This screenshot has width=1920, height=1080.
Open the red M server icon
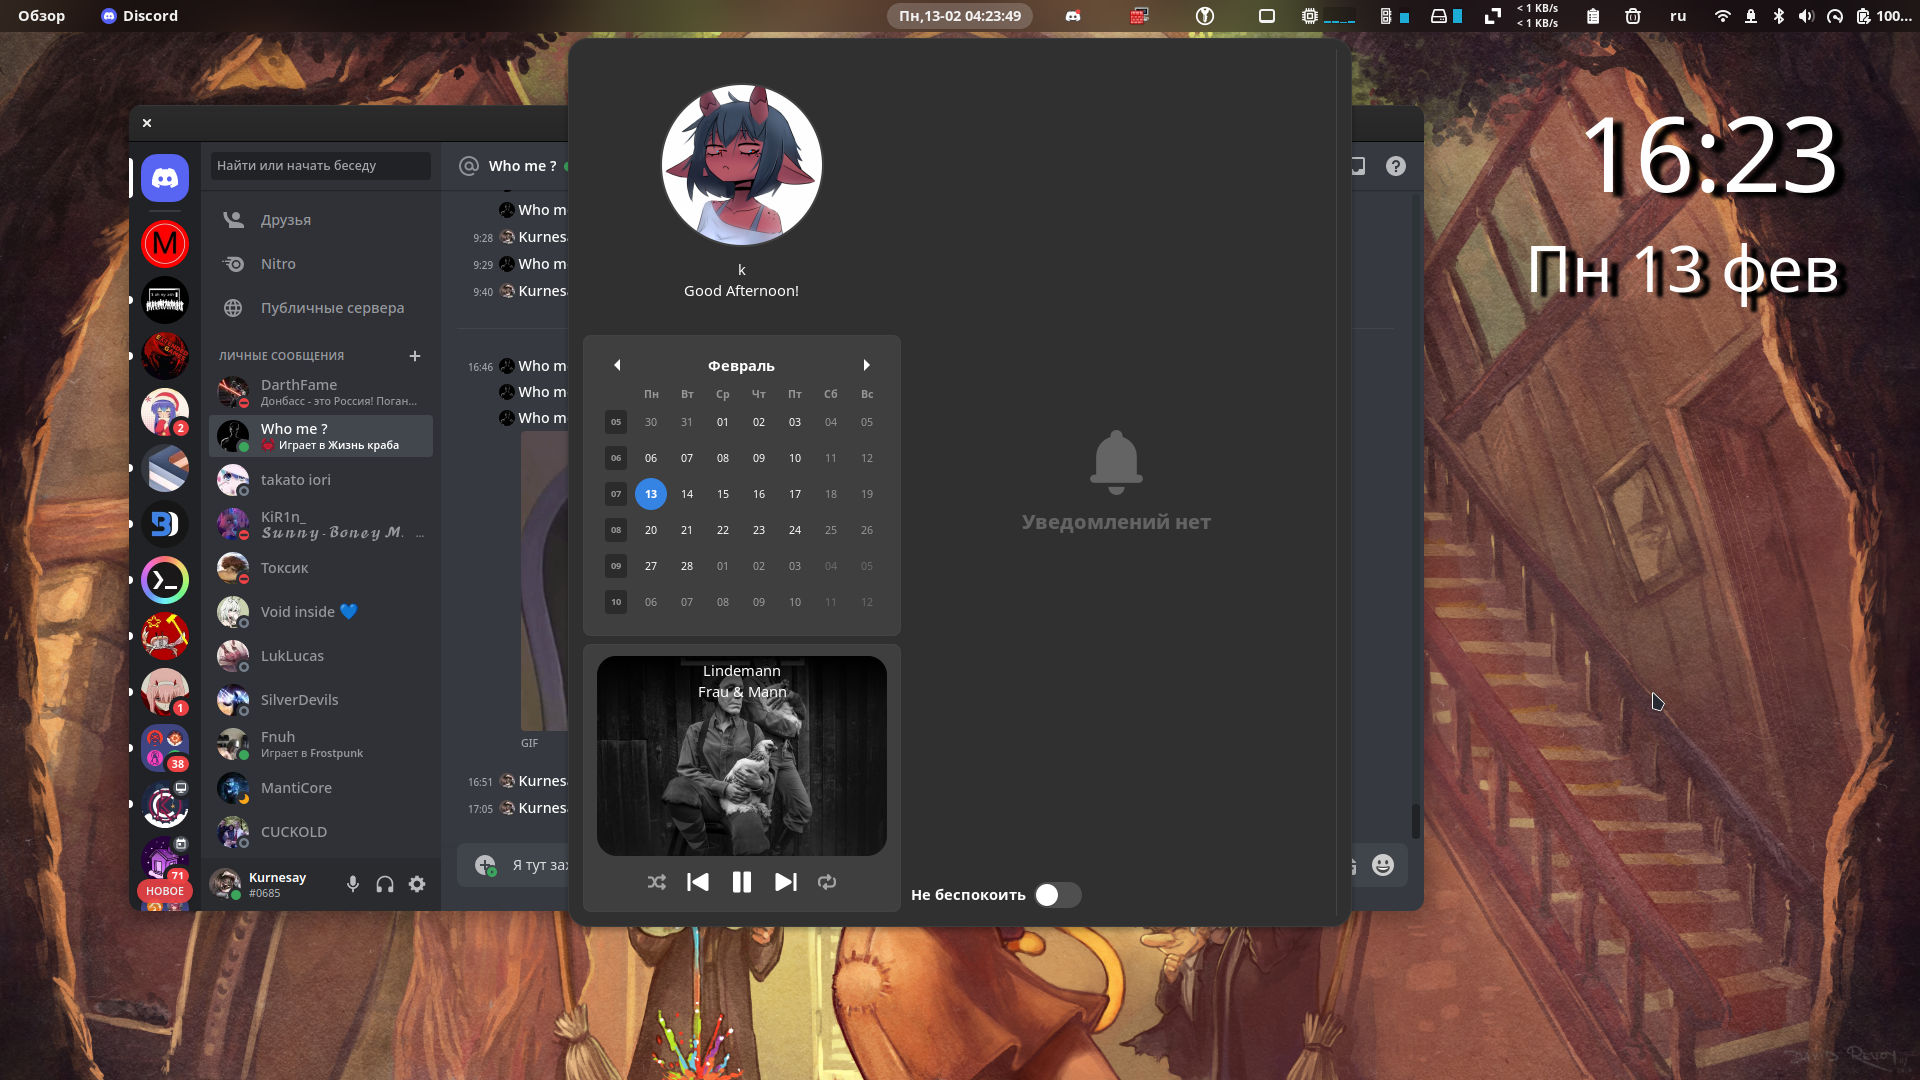point(165,243)
